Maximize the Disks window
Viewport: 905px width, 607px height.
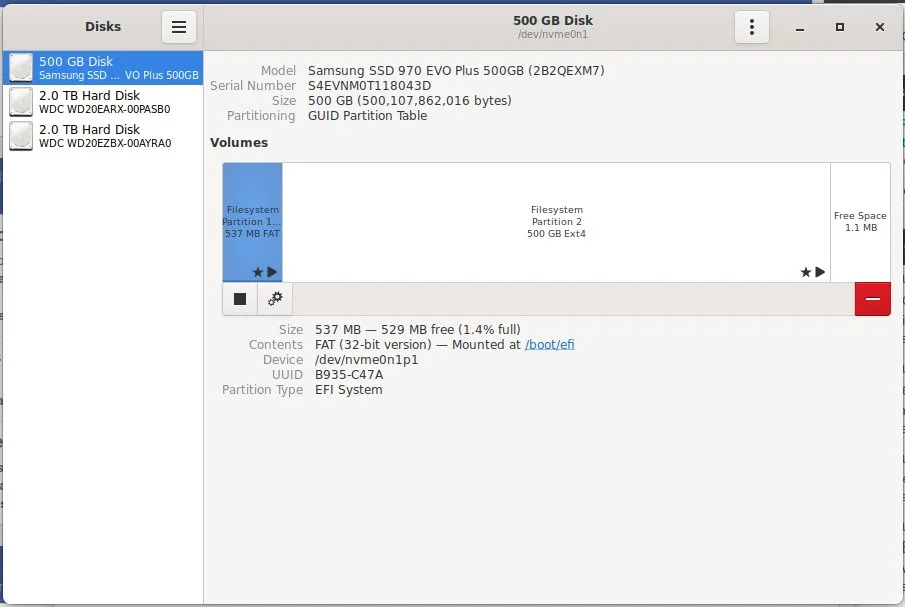(x=840, y=27)
